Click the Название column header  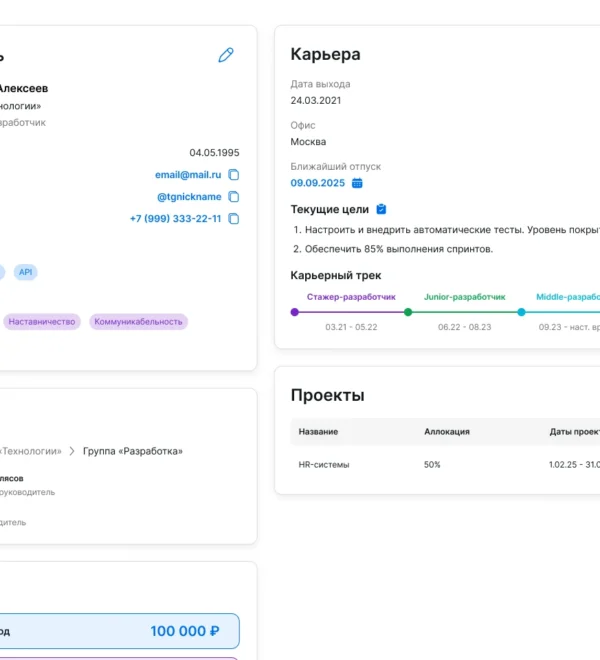point(318,431)
